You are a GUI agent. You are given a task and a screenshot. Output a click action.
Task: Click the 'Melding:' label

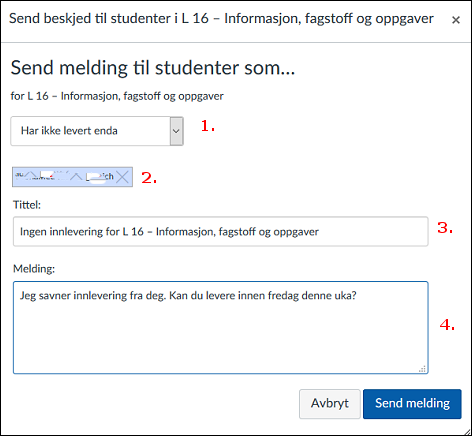34,269
